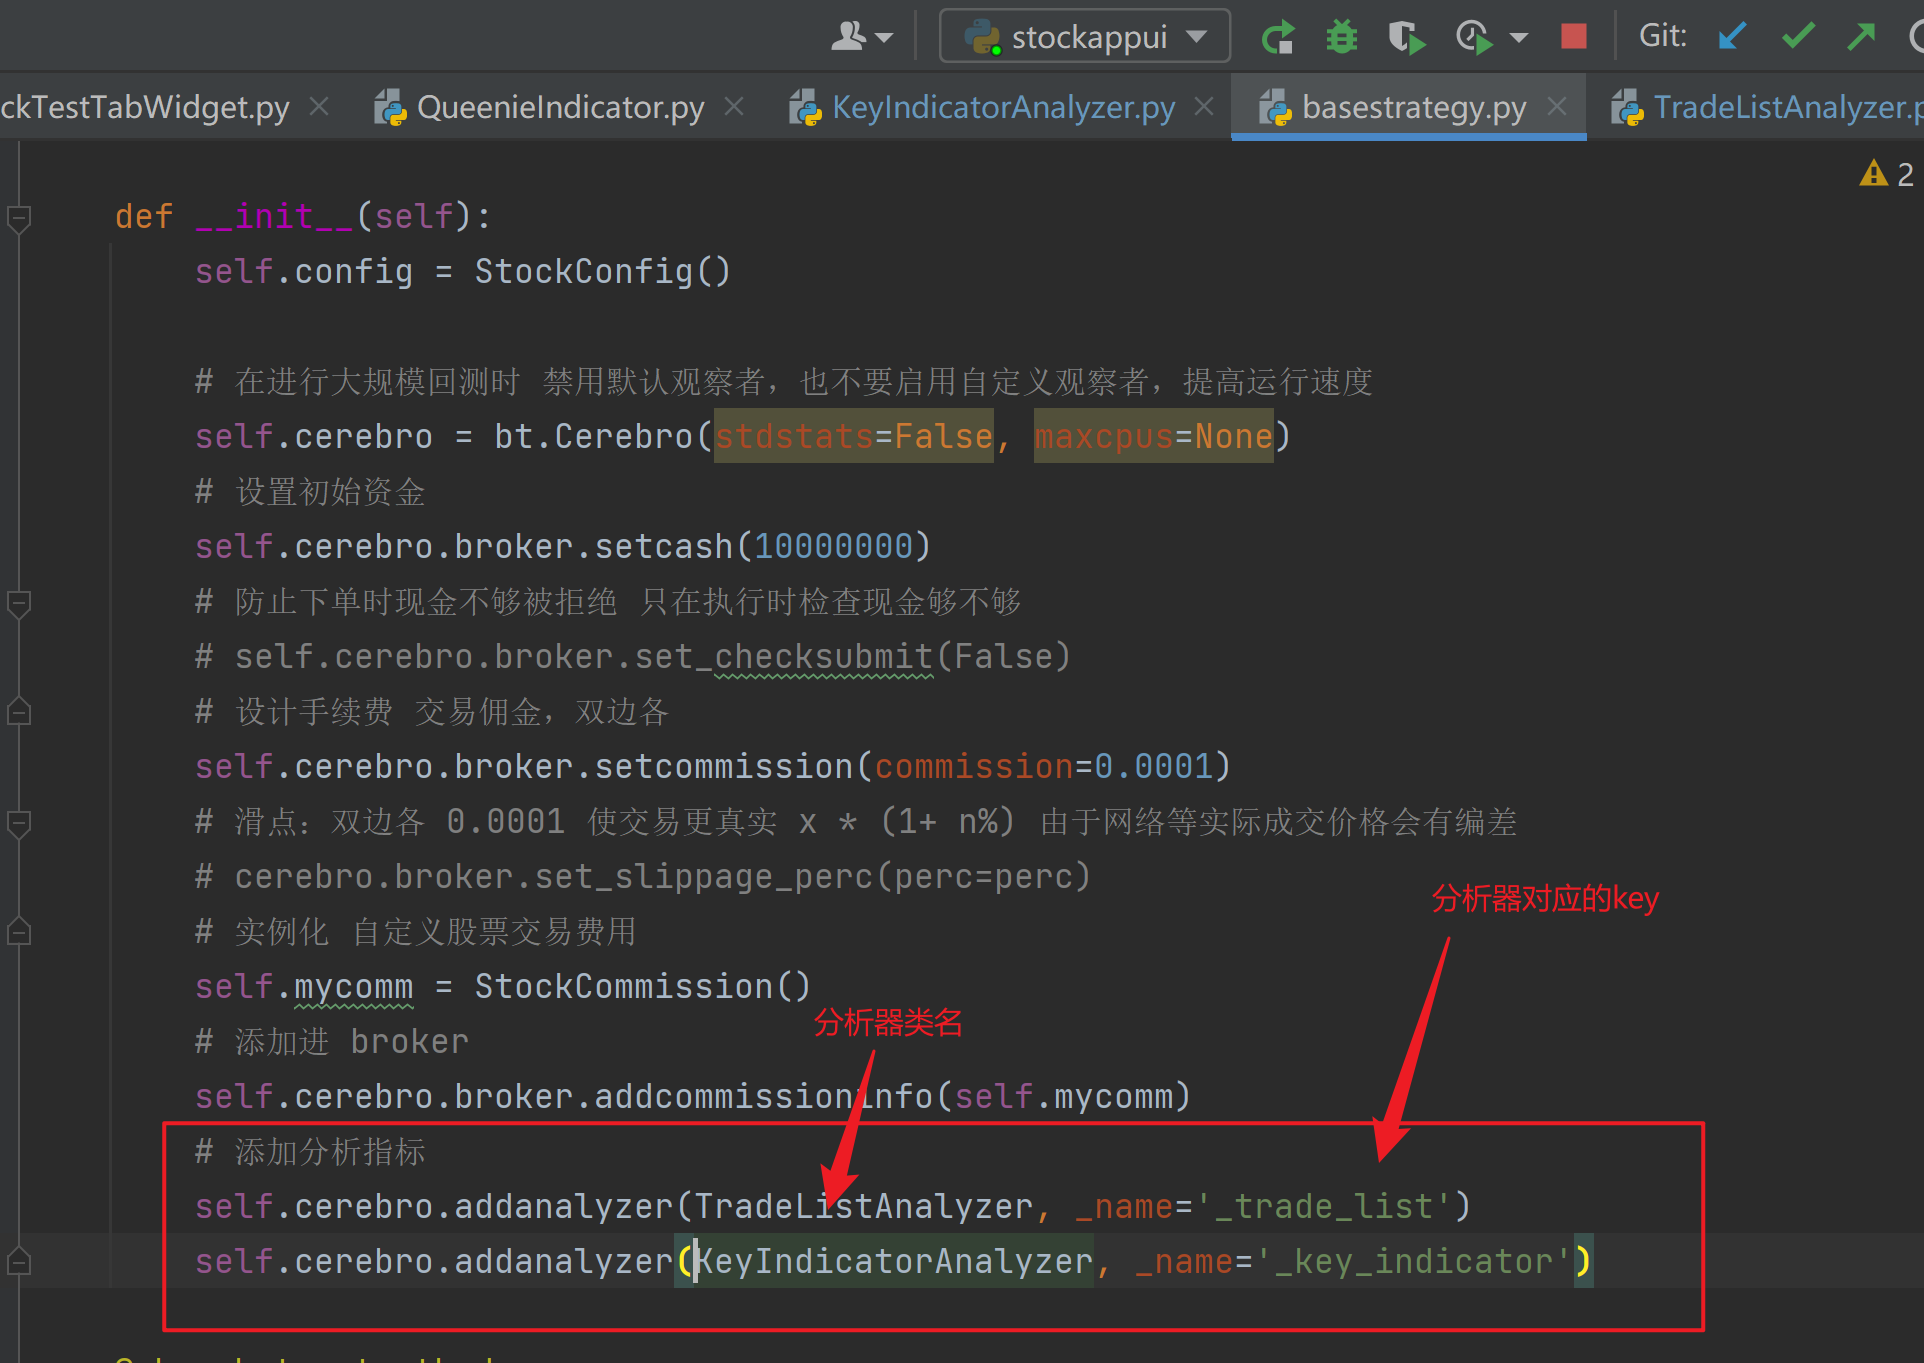Toggle fold marker beside 设计手续费 comment

pyautogui.click(x=18, y=712)
